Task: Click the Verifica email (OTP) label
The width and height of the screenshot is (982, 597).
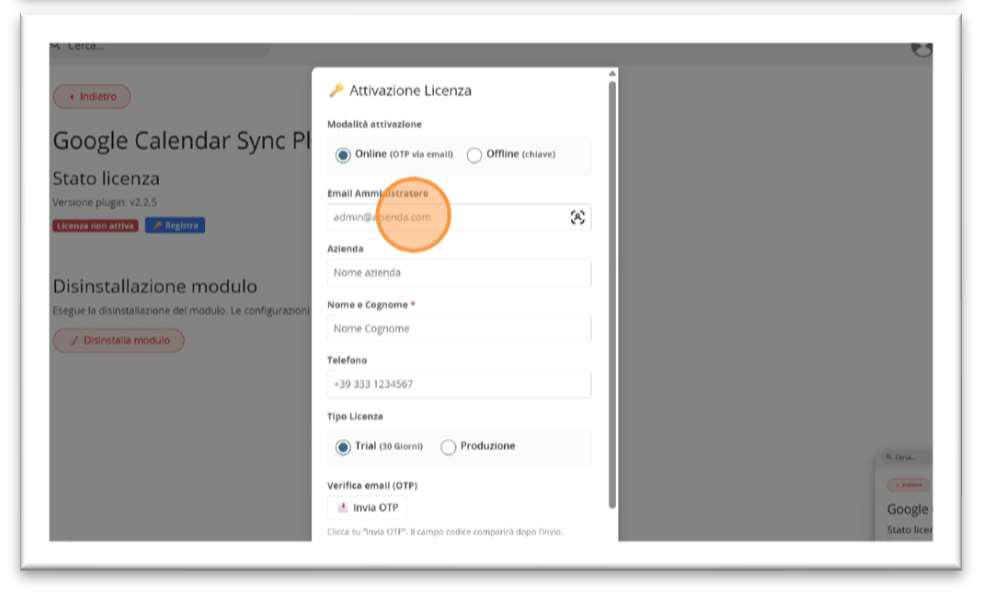Action: pos(372,485)
